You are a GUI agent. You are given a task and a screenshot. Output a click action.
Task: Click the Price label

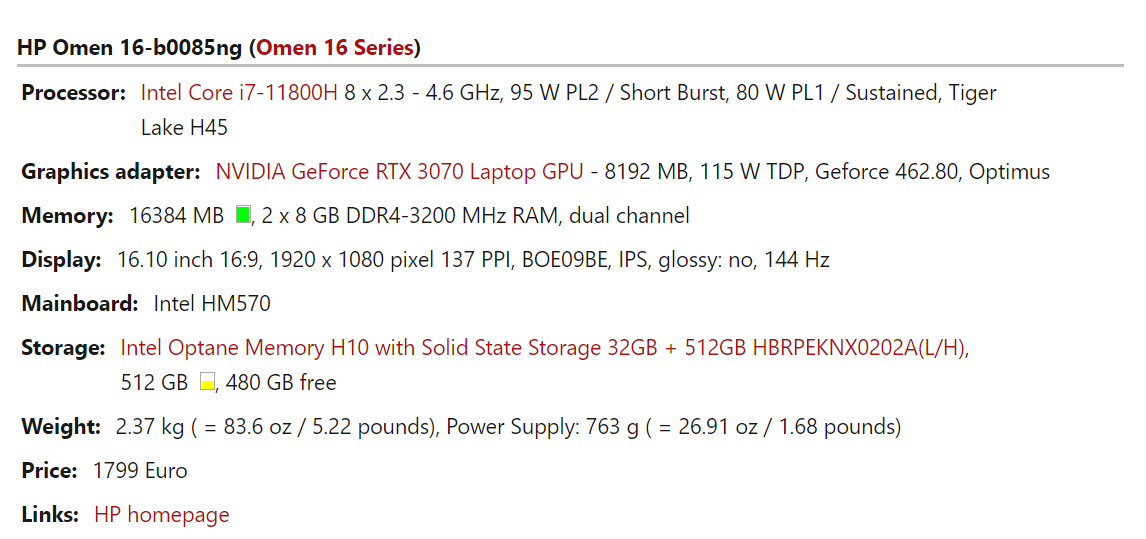tap(49, 470)
